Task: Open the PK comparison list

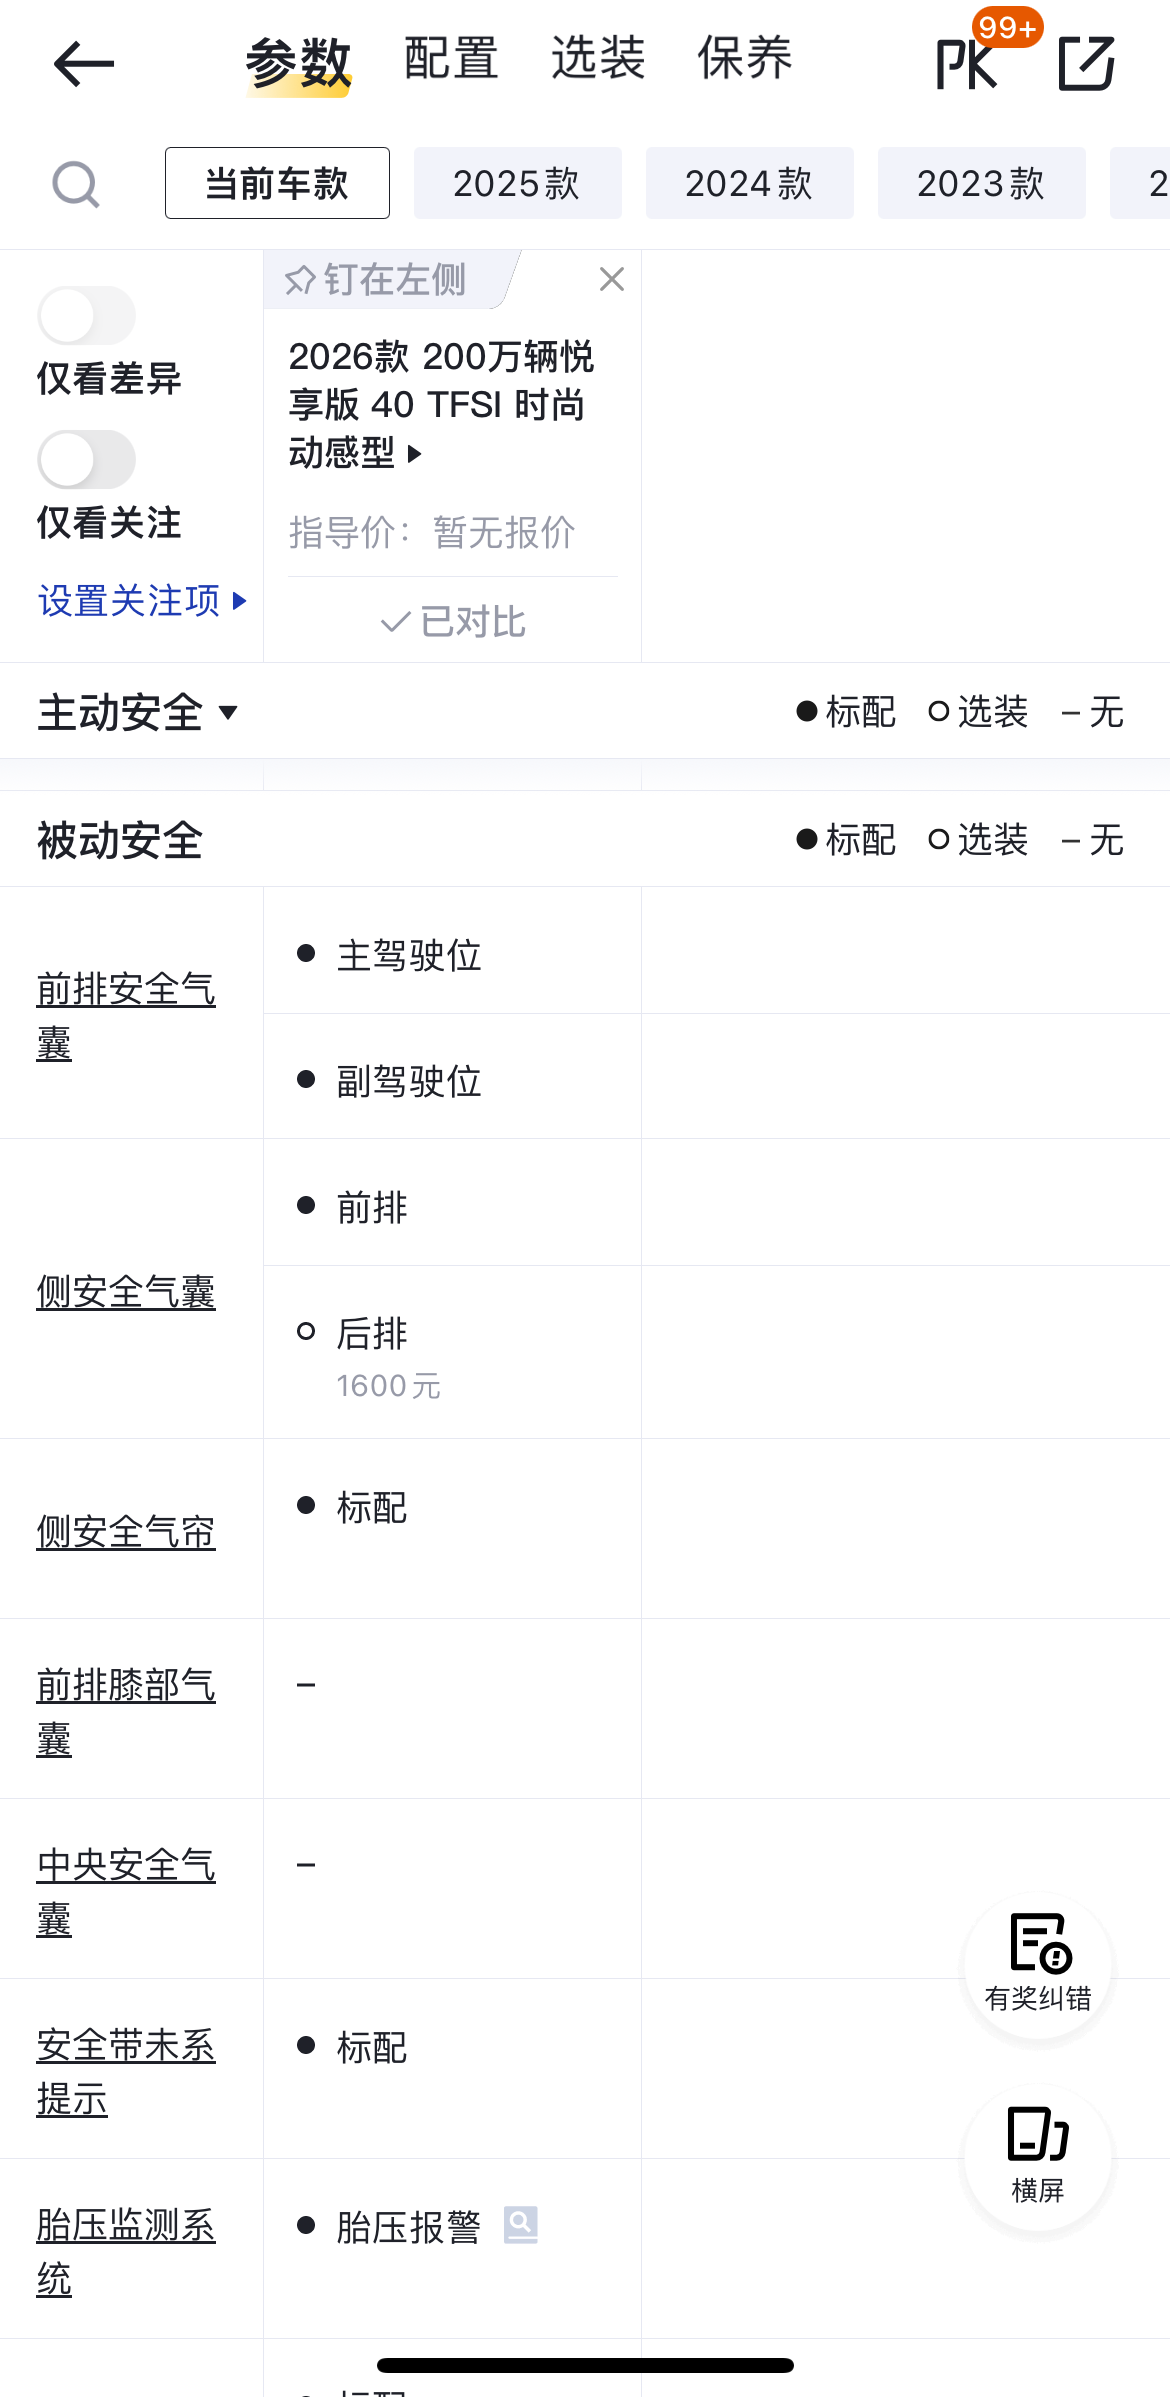Action: tap(968, 64)
